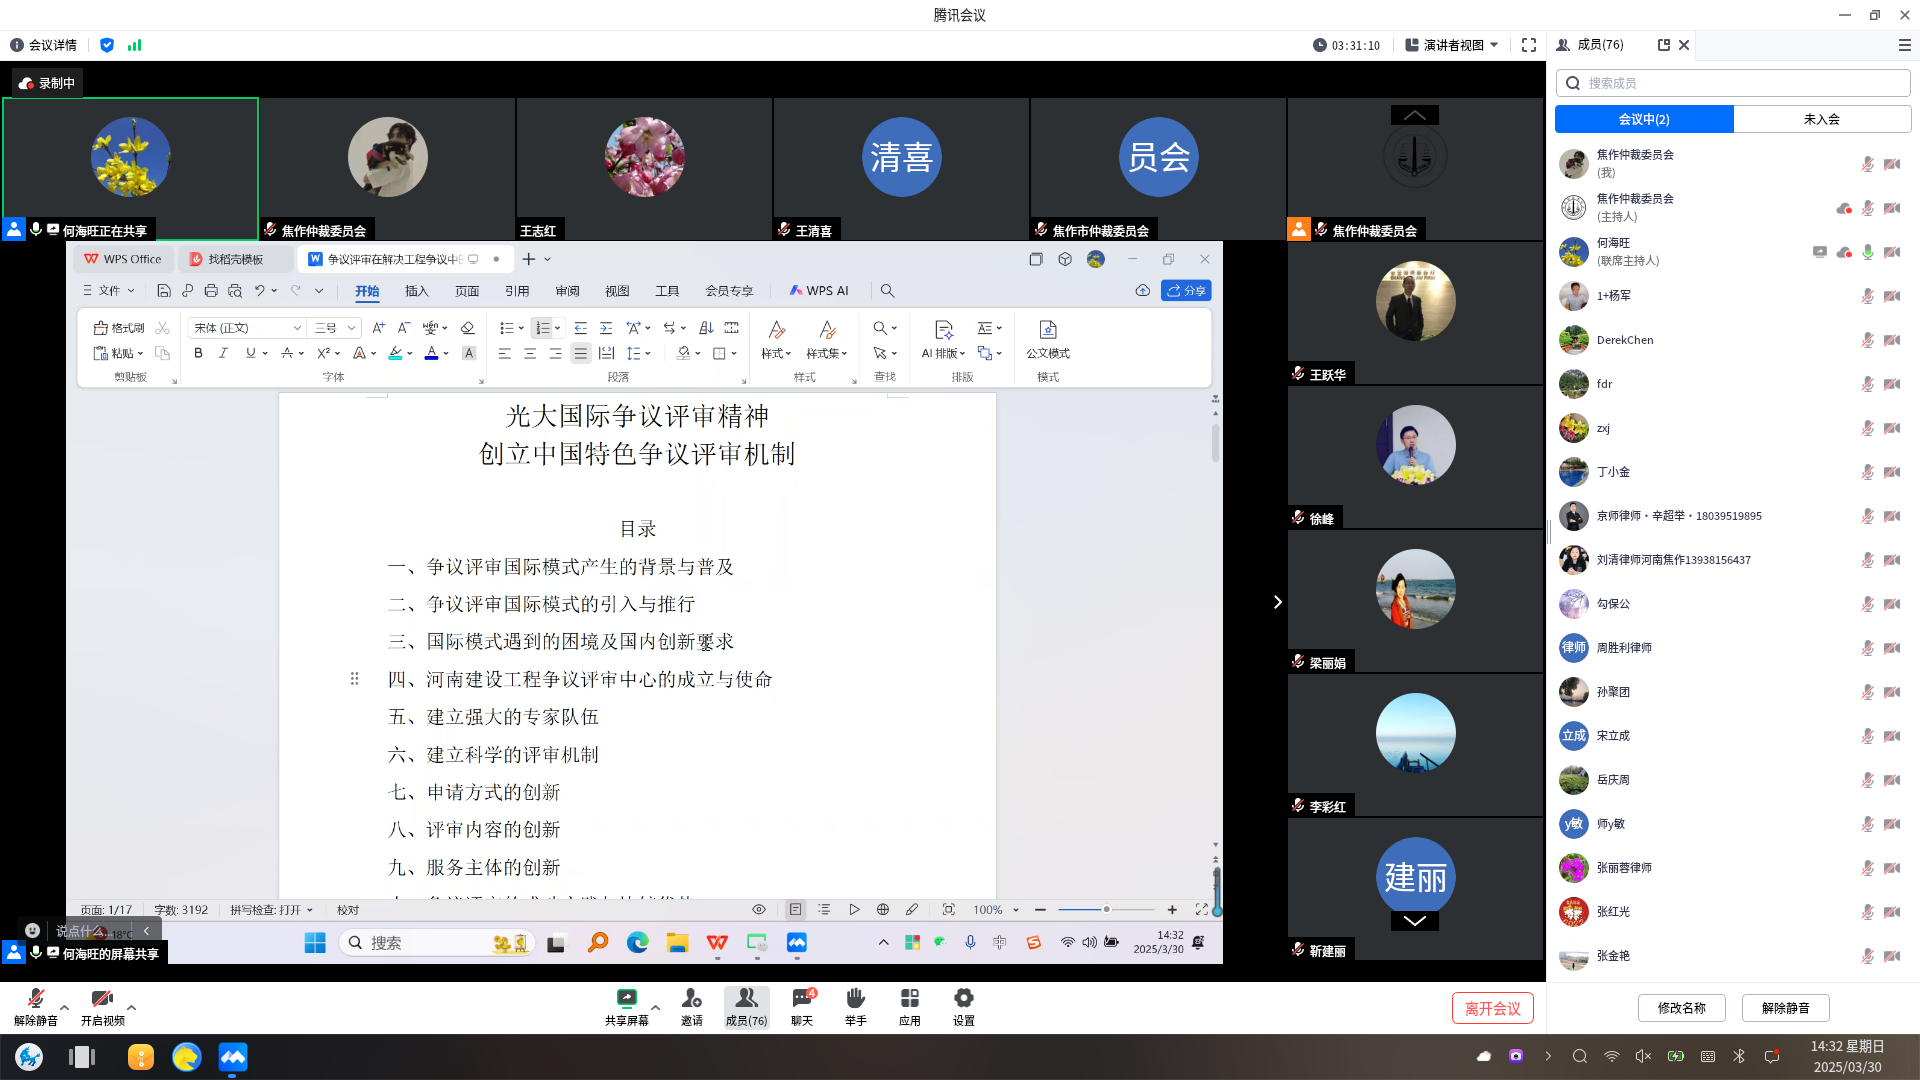
Task: Move the side video strip up
Action: click(1414, 116)
